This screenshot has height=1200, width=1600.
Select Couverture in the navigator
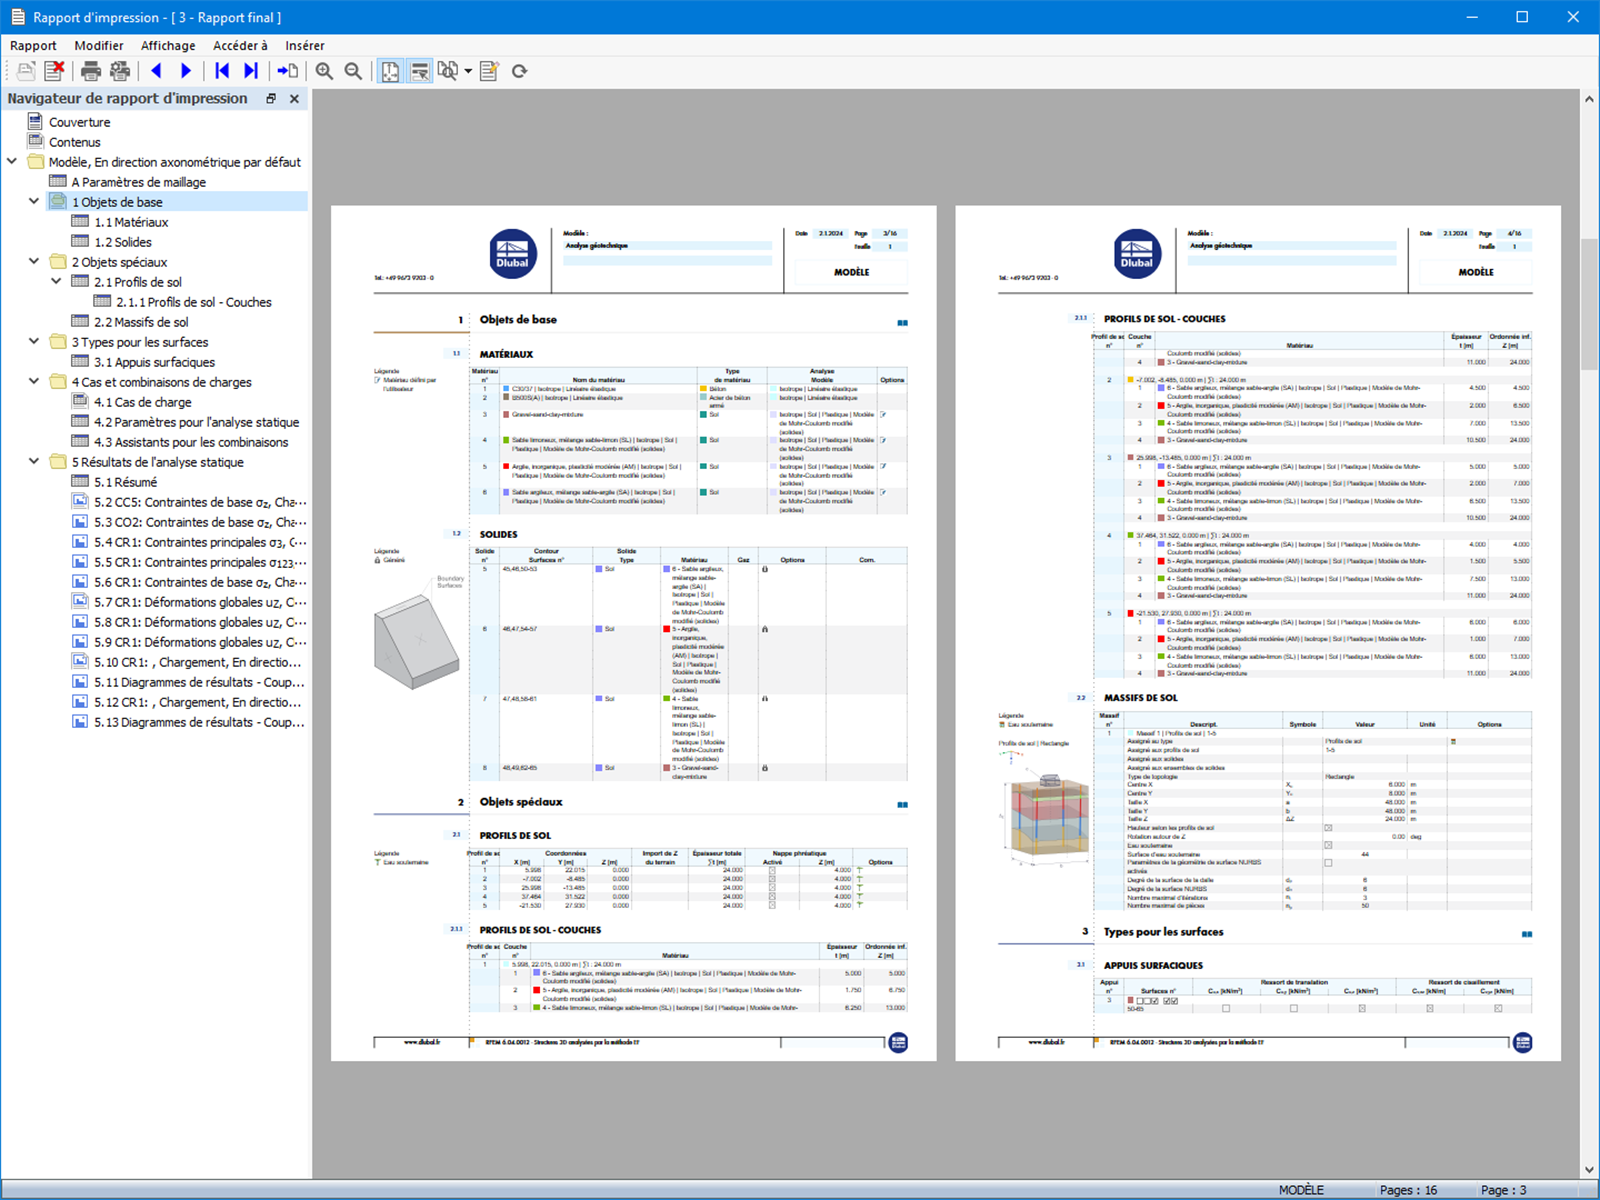point(80,122)
